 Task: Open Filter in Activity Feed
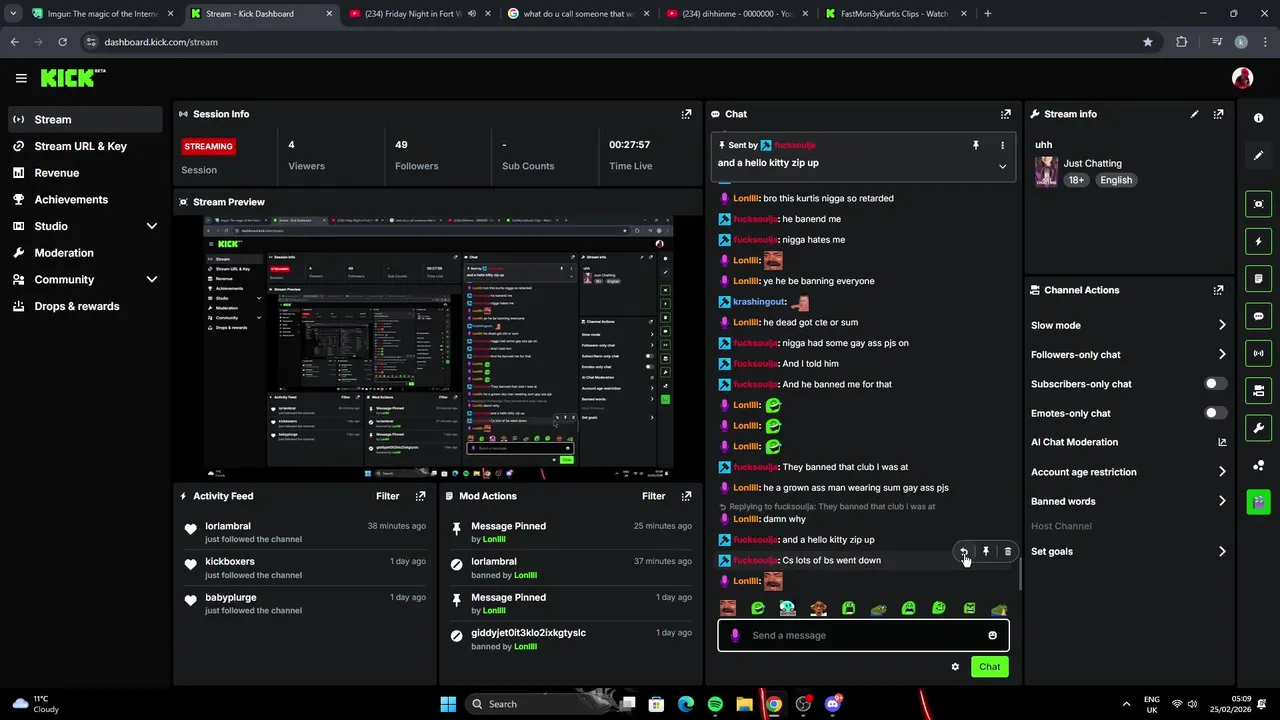(x=387, y=496)
